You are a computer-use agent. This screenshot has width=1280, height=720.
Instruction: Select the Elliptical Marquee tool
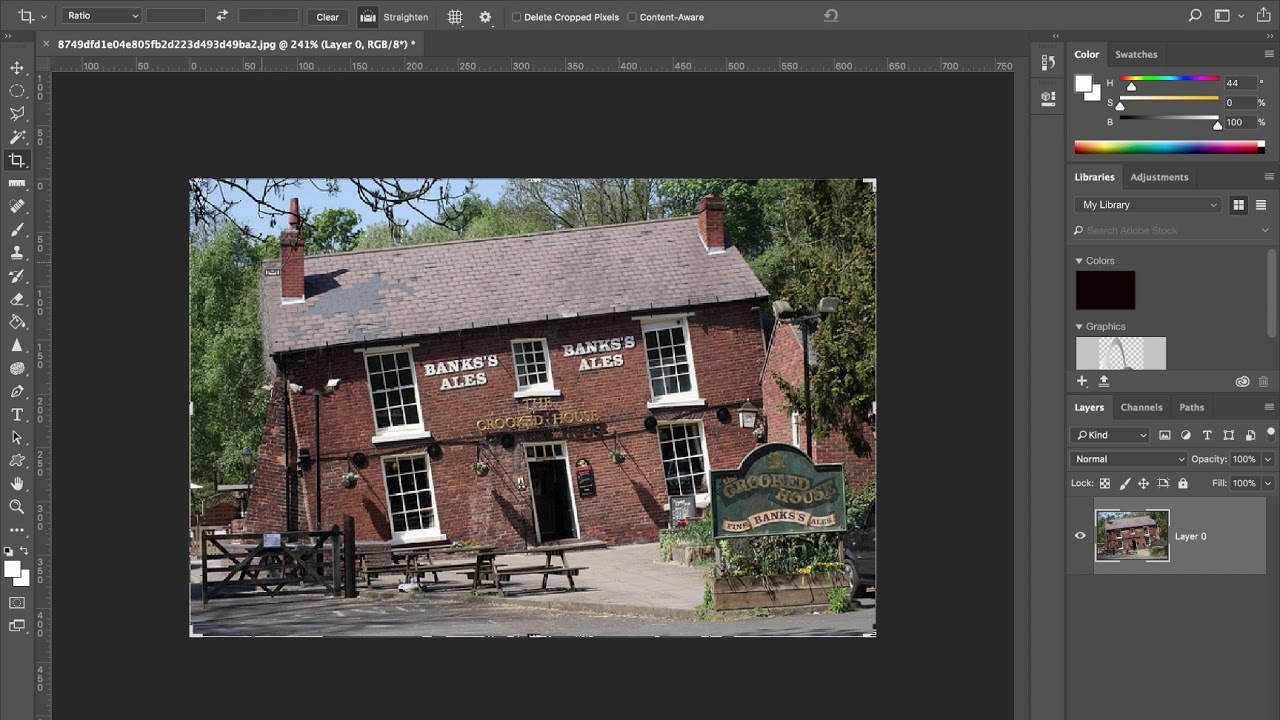[x=17, y=91]
